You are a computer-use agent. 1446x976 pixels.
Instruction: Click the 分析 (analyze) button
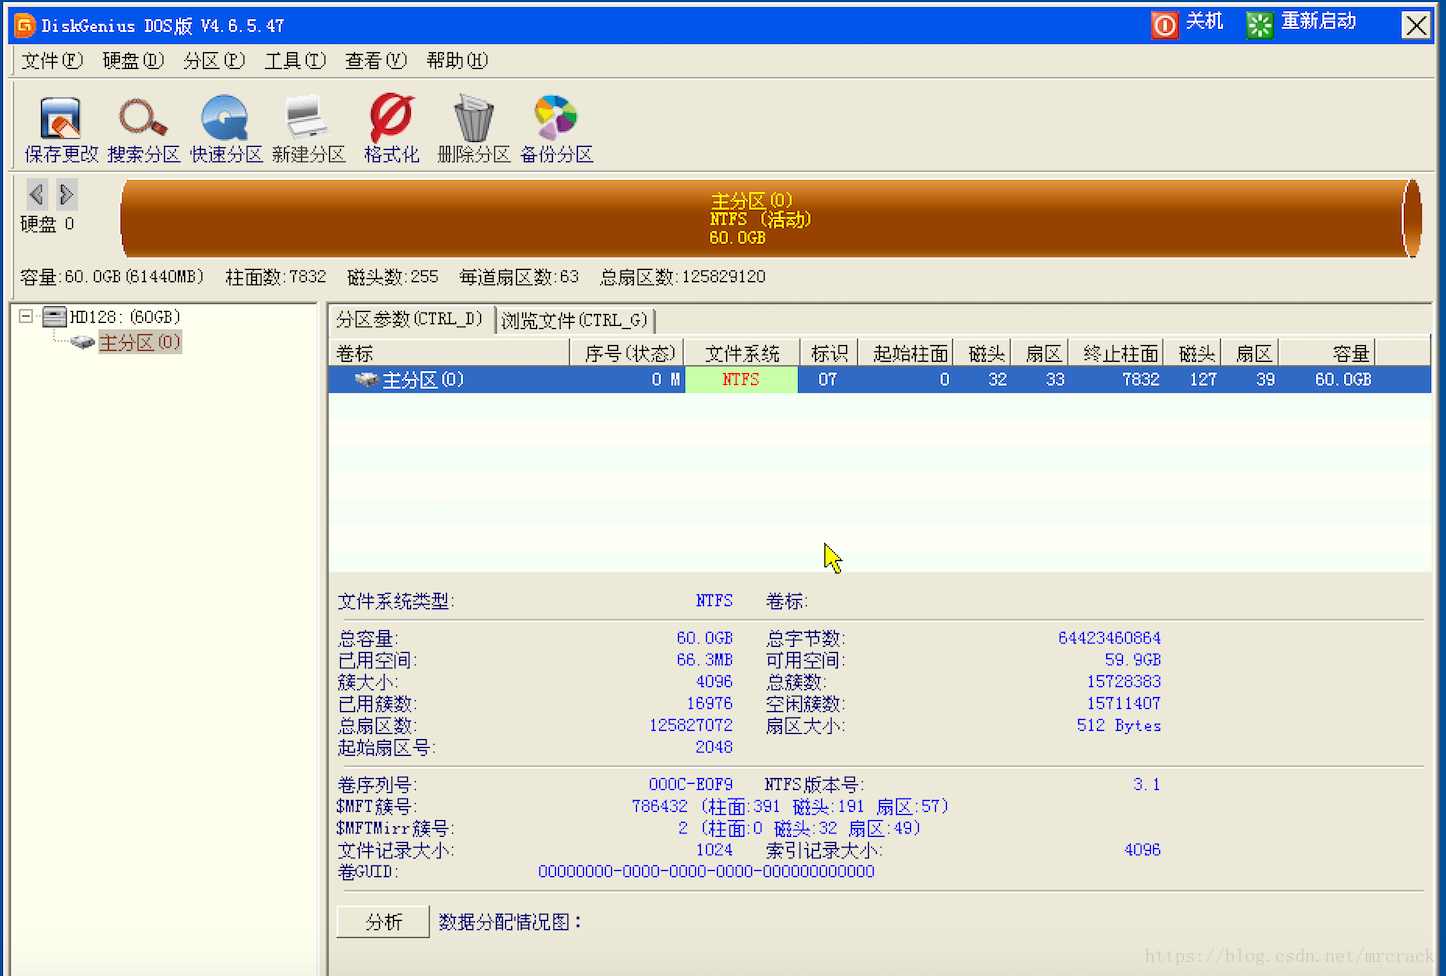pyautogui.click(x=383, y=922)
